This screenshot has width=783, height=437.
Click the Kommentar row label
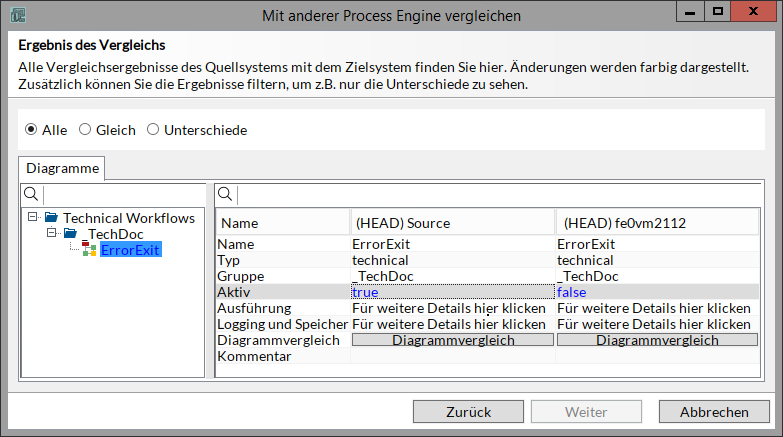(x=254, y=356)
